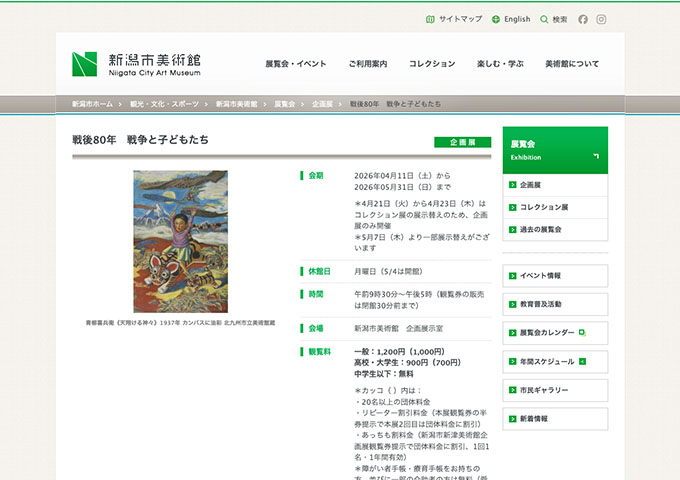
Task: Click the サイトマップ link
Action: [461, 20]
